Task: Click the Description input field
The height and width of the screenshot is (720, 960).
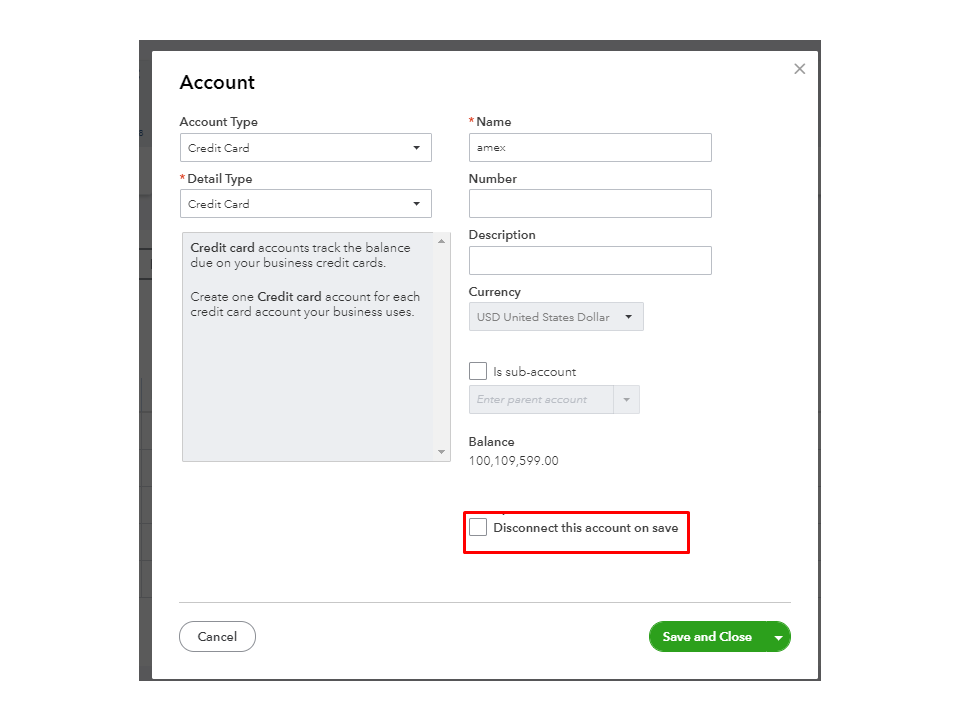Action: [590, 260]
